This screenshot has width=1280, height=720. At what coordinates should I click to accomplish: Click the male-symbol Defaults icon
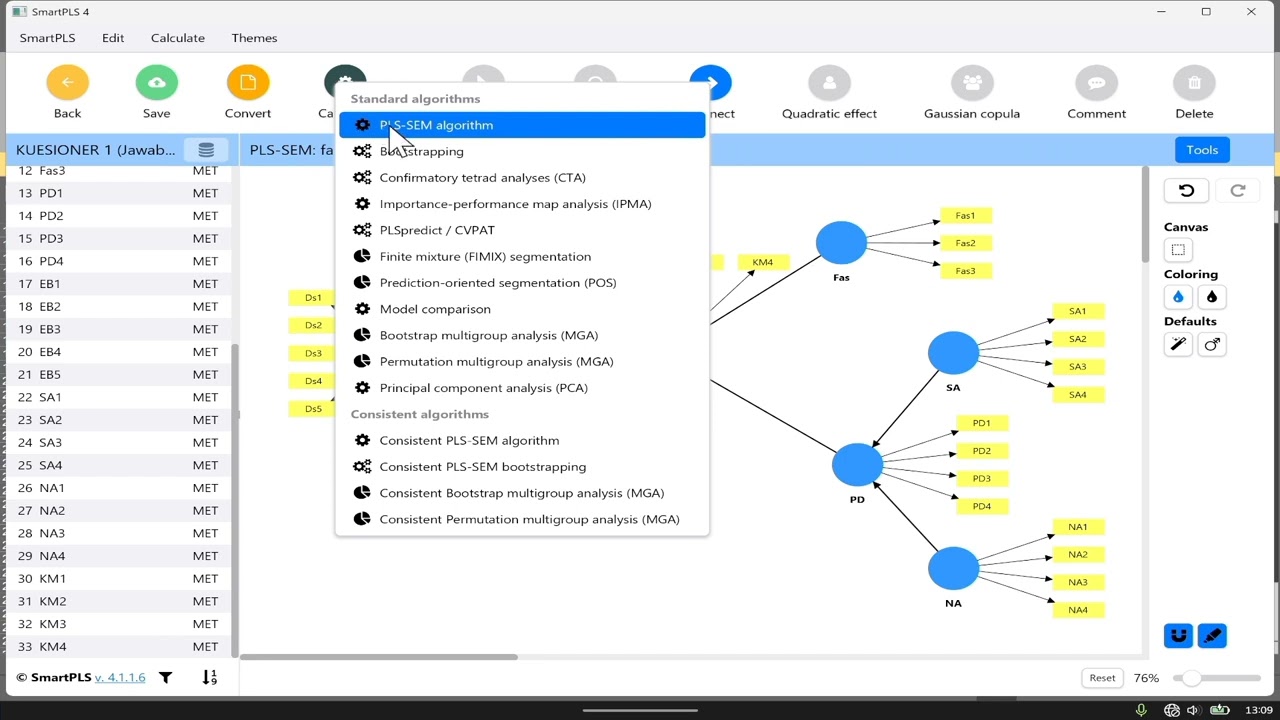tap(1212, 344)
